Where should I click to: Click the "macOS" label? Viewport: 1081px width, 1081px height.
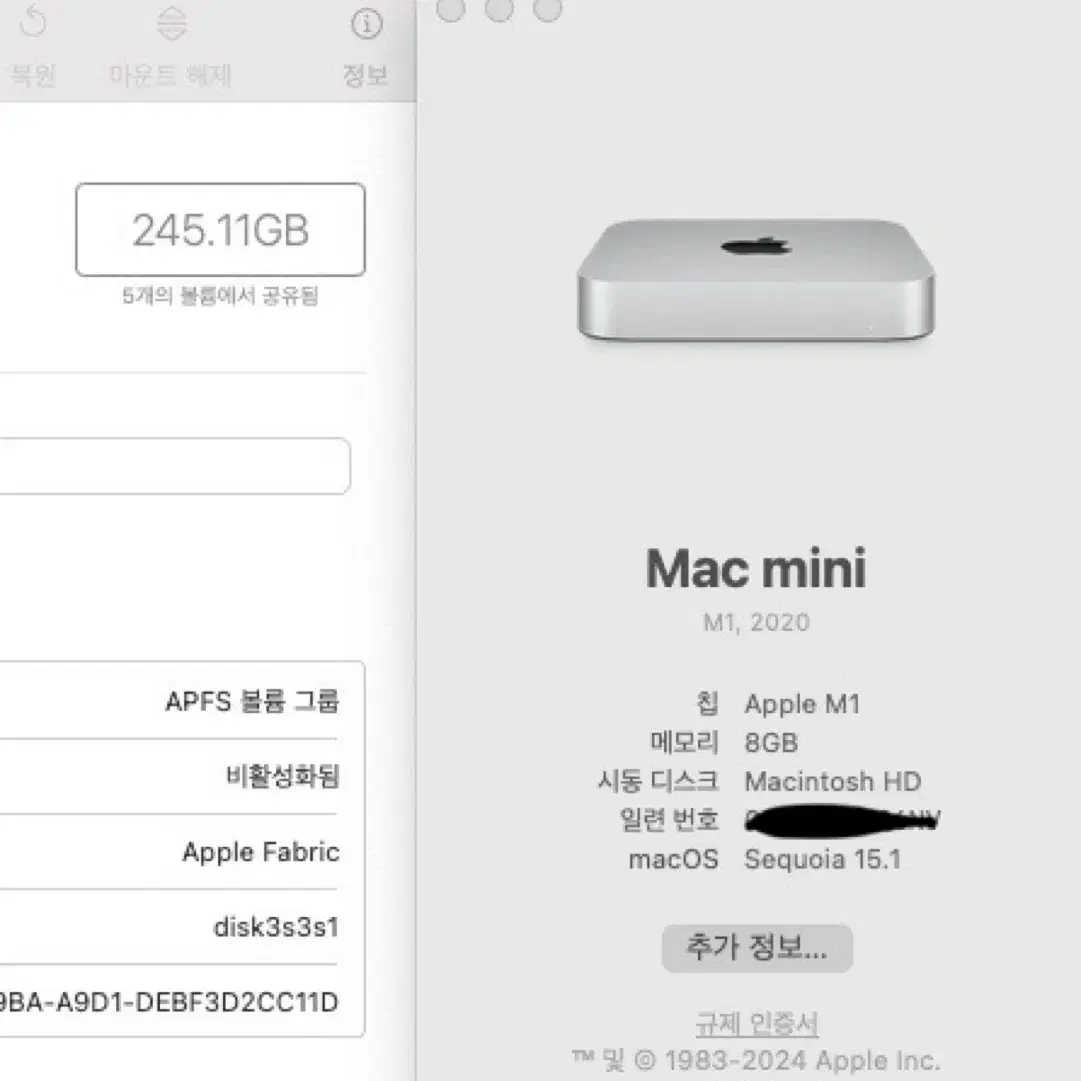click(x=674, y=860)
